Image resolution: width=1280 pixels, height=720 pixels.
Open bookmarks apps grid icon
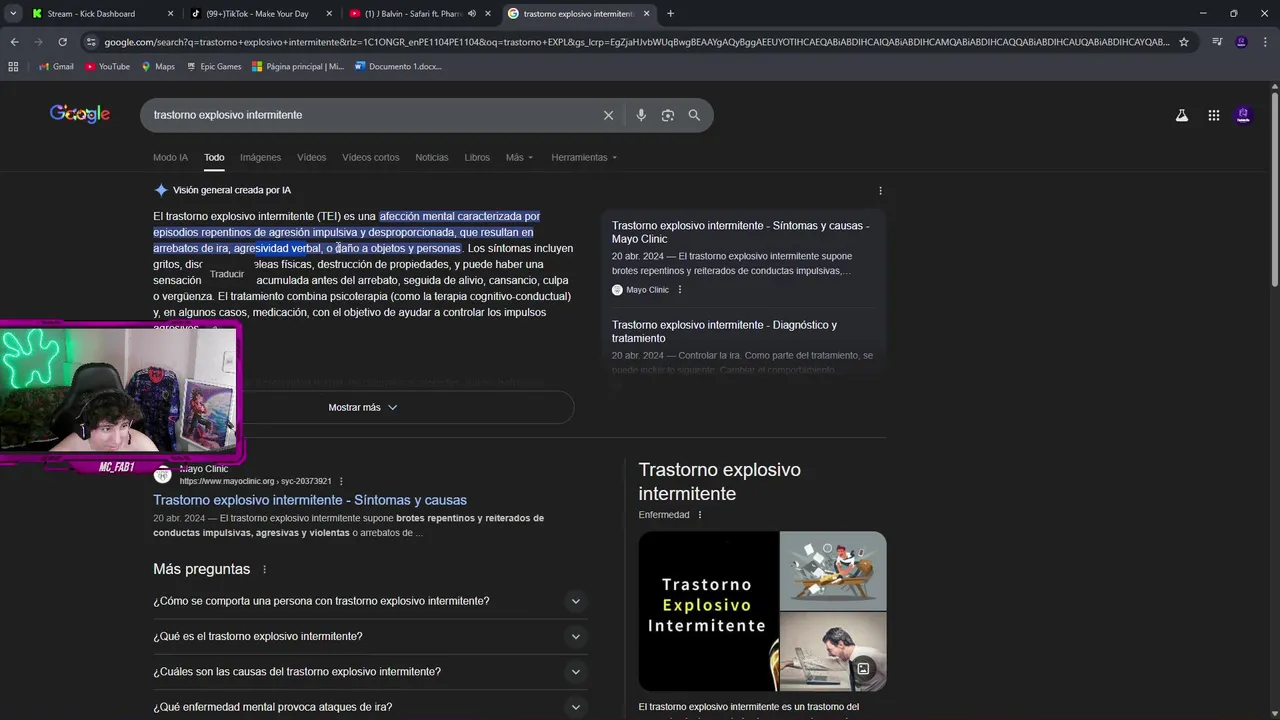[13, 66]
